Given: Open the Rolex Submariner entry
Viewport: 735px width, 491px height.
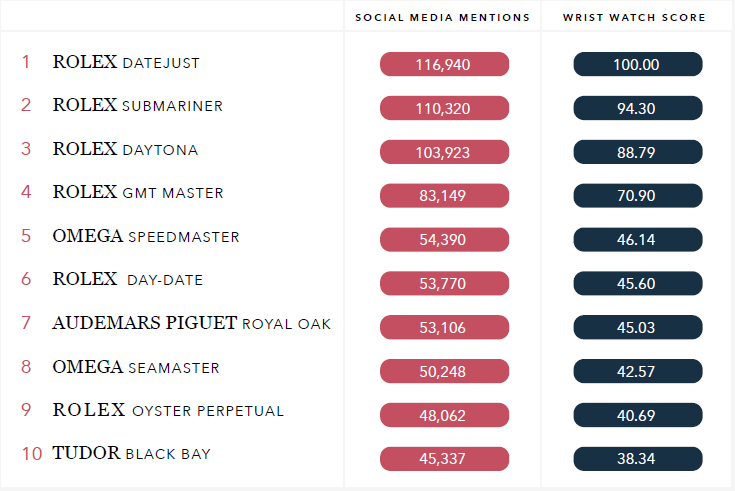Looking at the screenshot, I should pyautogui.click(x=137, y=105).
